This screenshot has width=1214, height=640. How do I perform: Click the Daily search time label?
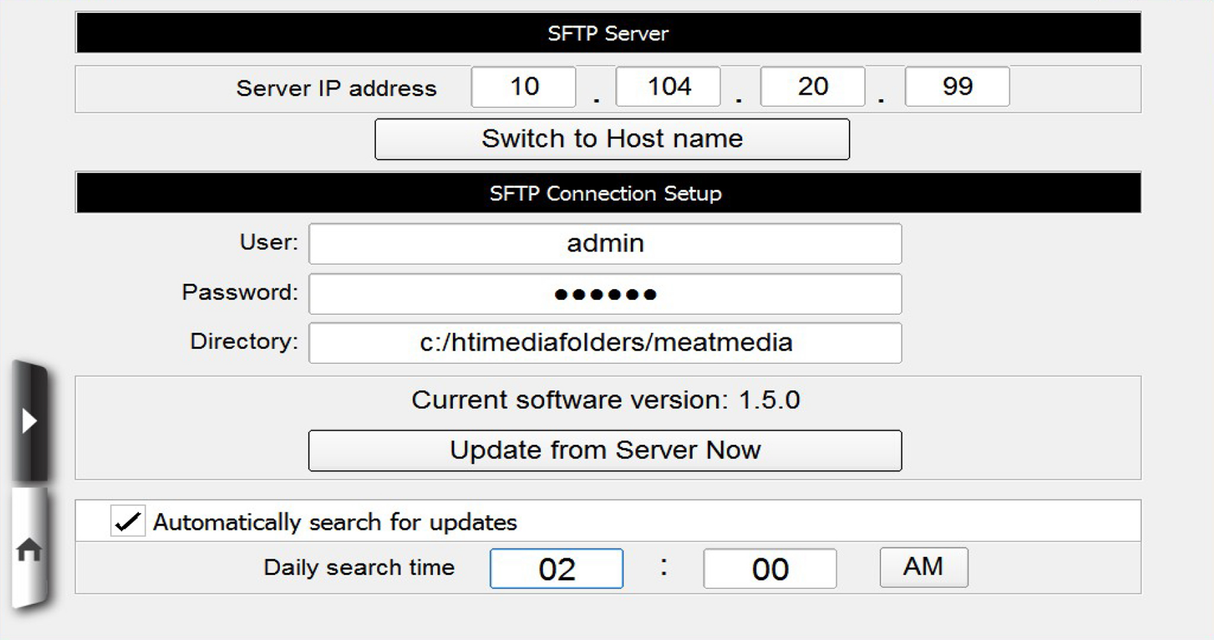(359, 567)
